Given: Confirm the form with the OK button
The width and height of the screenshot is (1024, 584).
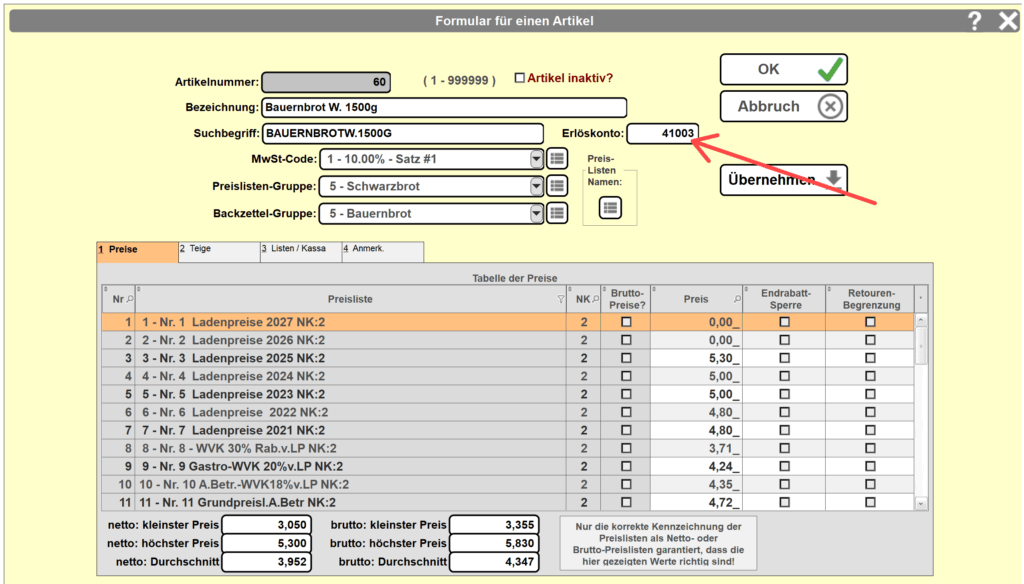Looking at the screenshot, I should tap(783, 70).
